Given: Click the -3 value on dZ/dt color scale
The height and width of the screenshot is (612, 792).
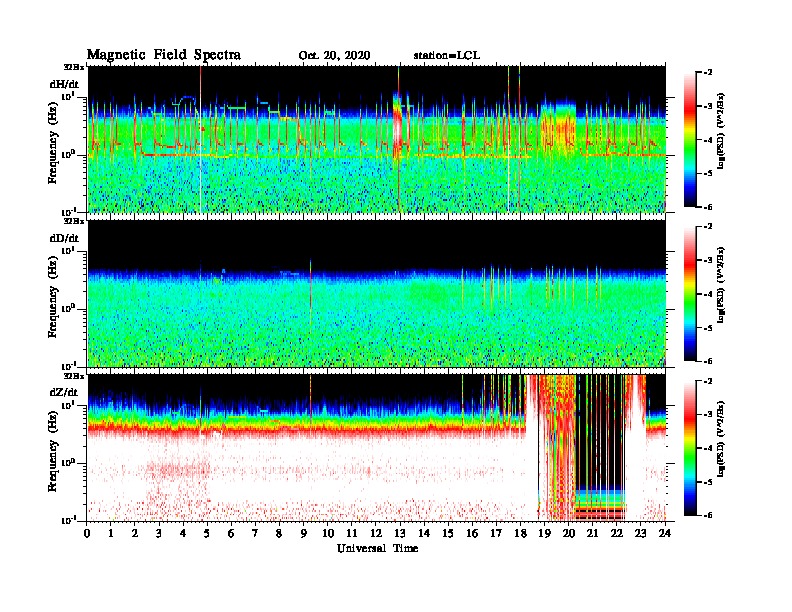Looking at the screenshot, I should (x=708, y=415).
